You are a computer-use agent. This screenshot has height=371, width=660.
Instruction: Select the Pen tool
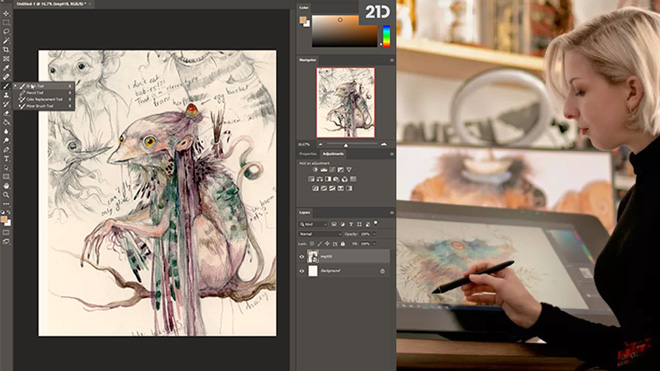[6, 149]
